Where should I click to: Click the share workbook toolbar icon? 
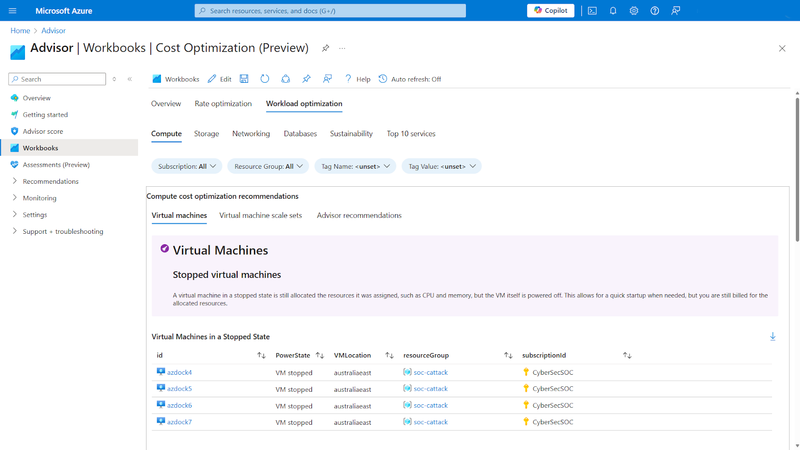coord(286,79)
